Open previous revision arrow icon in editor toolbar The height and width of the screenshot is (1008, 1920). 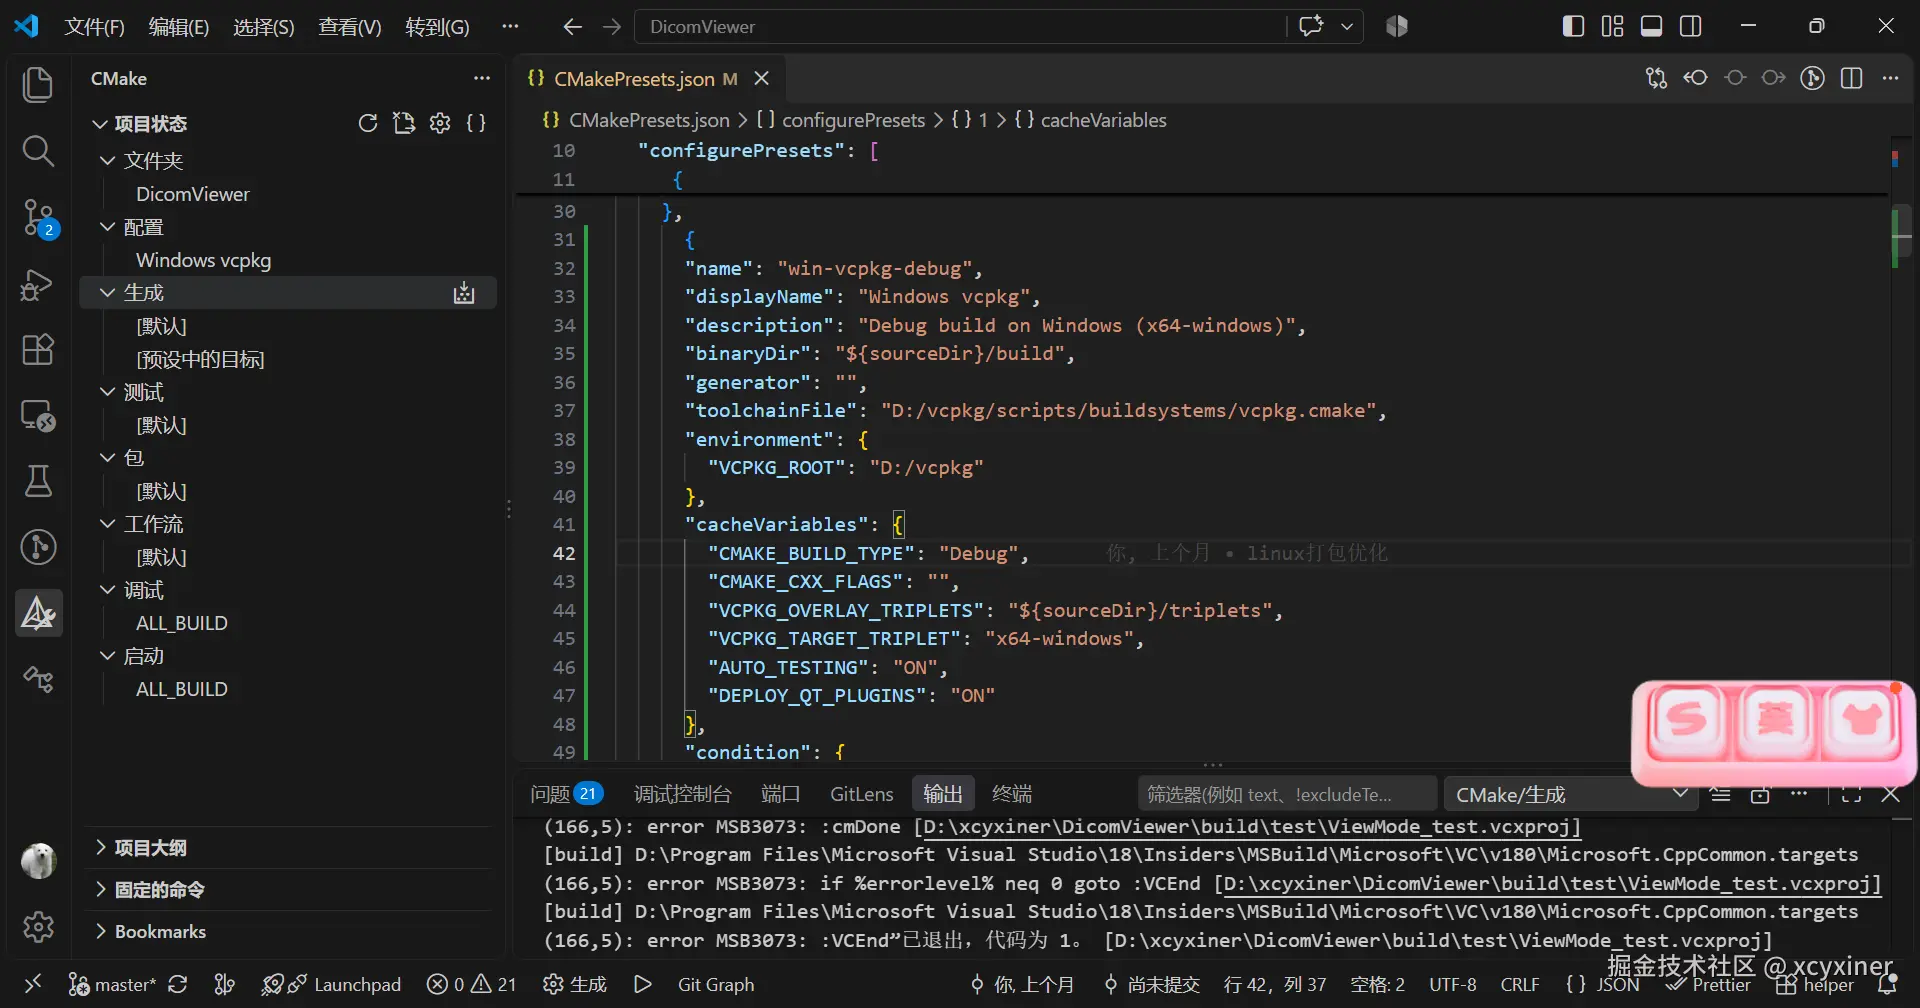coord(1696,78)
